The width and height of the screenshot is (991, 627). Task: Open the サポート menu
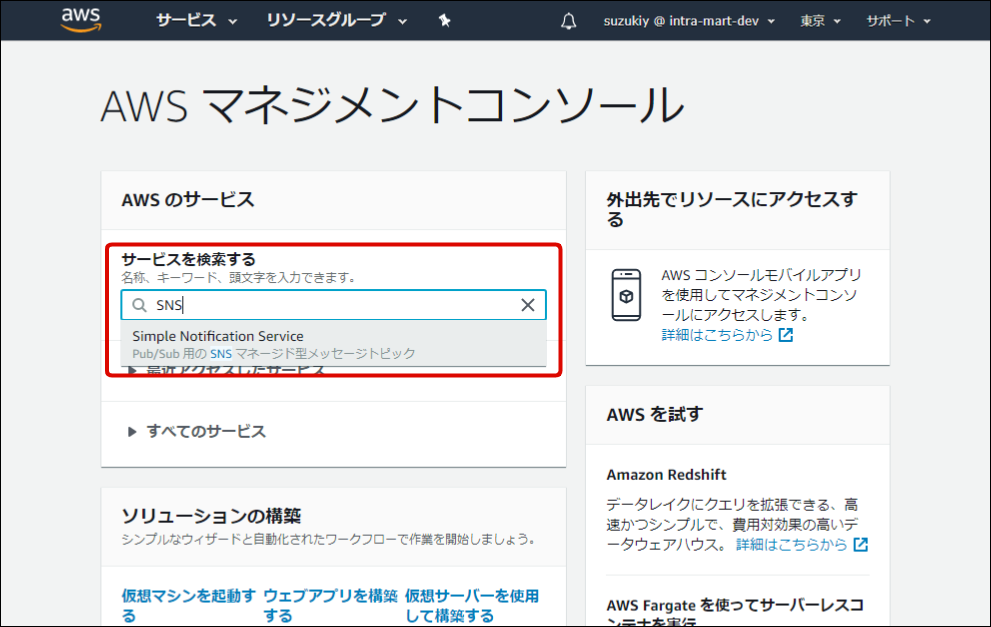(x=897, y=21)
